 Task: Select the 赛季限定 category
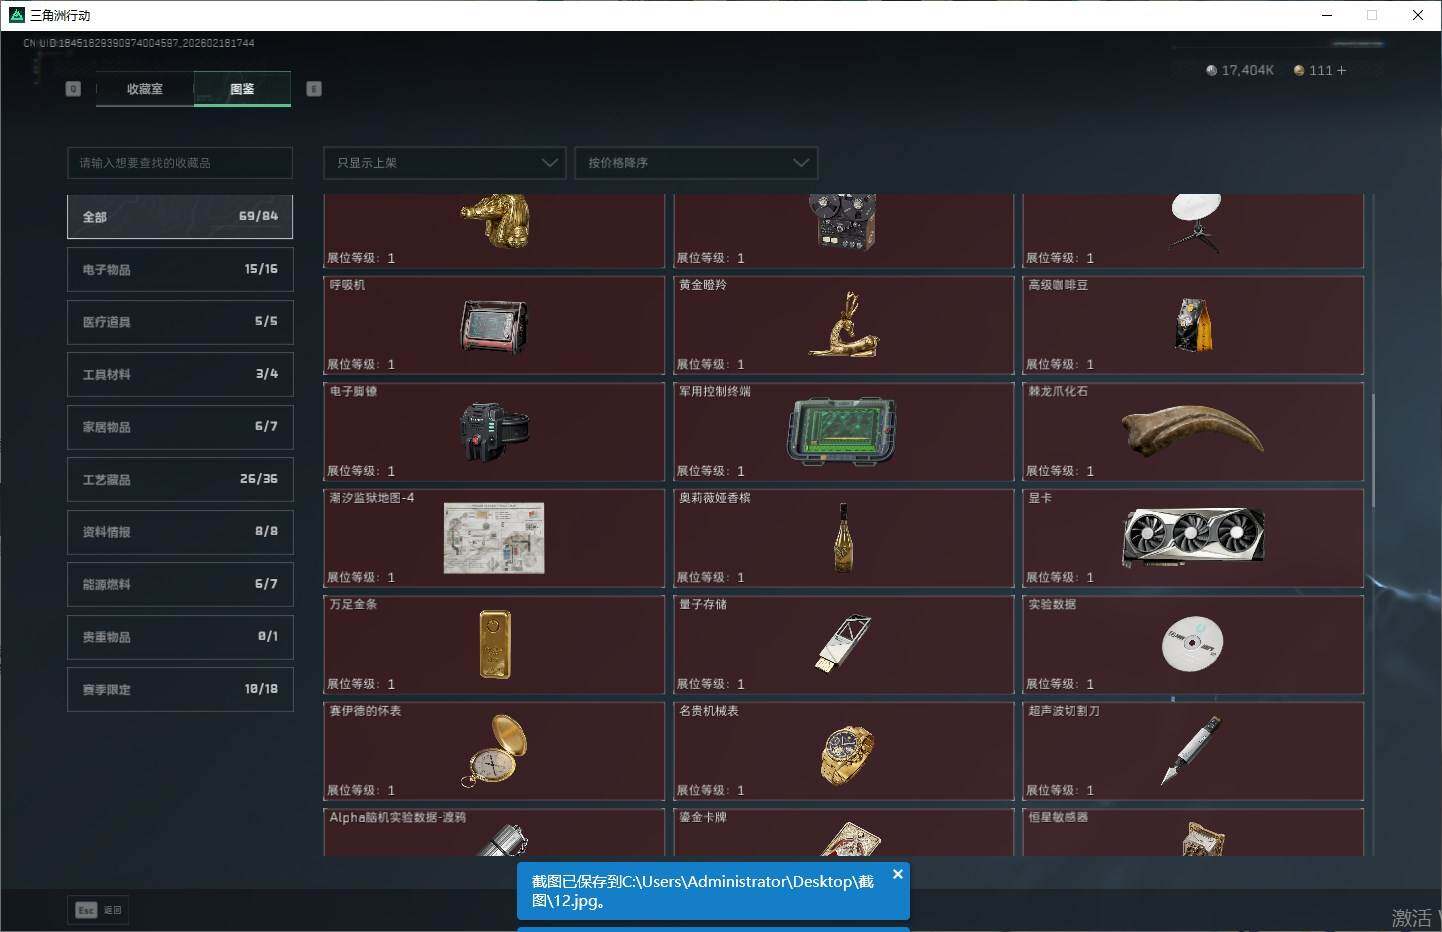coord(180,689)
